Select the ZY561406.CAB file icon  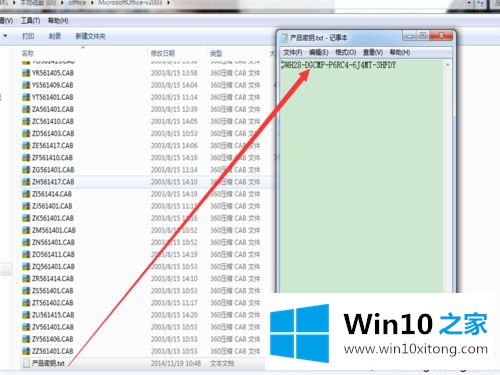pos(26,339)
